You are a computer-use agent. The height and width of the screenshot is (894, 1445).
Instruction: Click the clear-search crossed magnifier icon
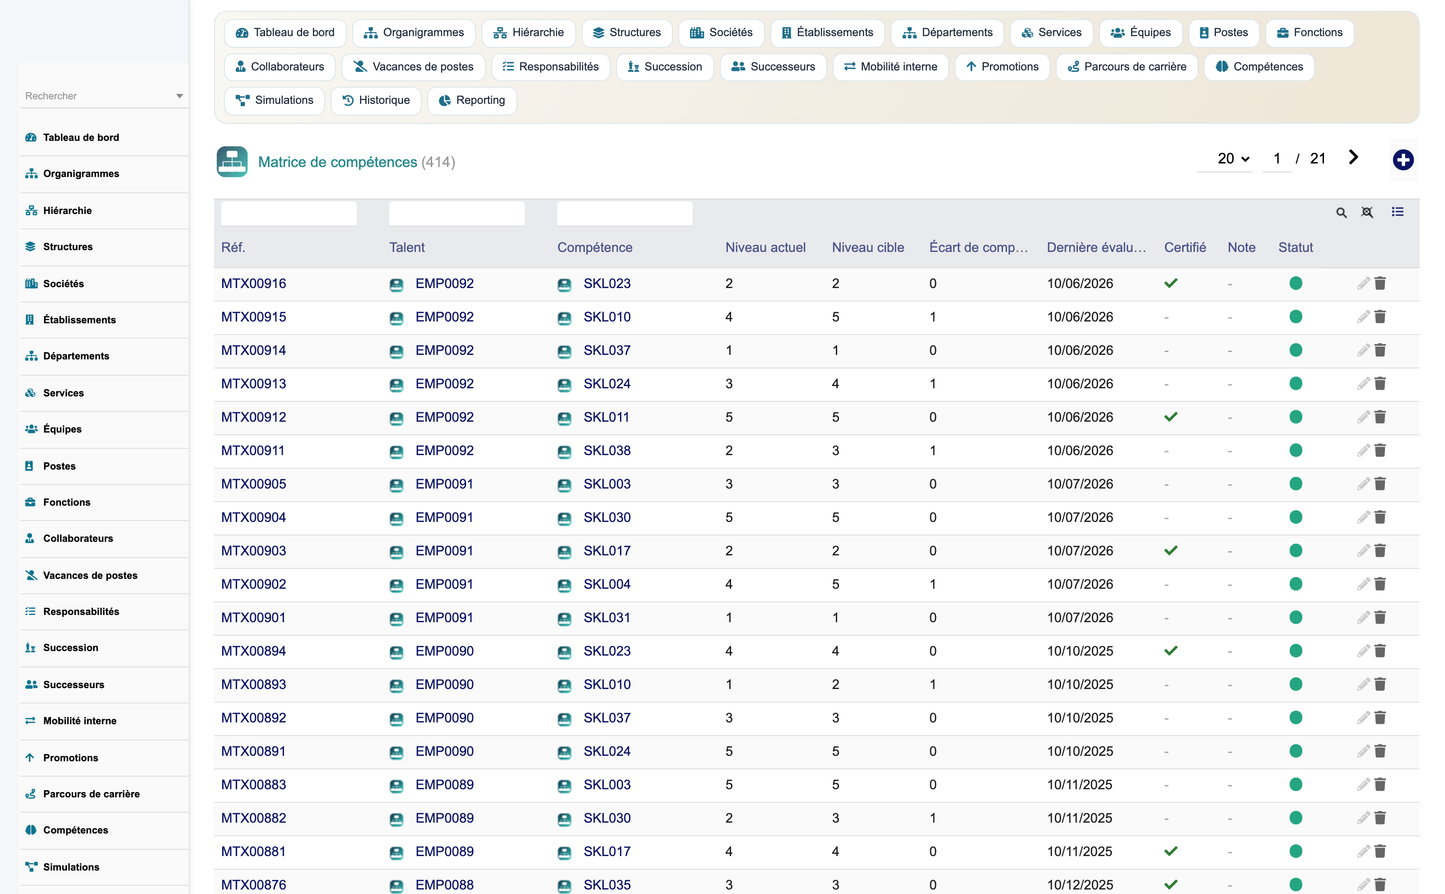[x=1367, y=213]
